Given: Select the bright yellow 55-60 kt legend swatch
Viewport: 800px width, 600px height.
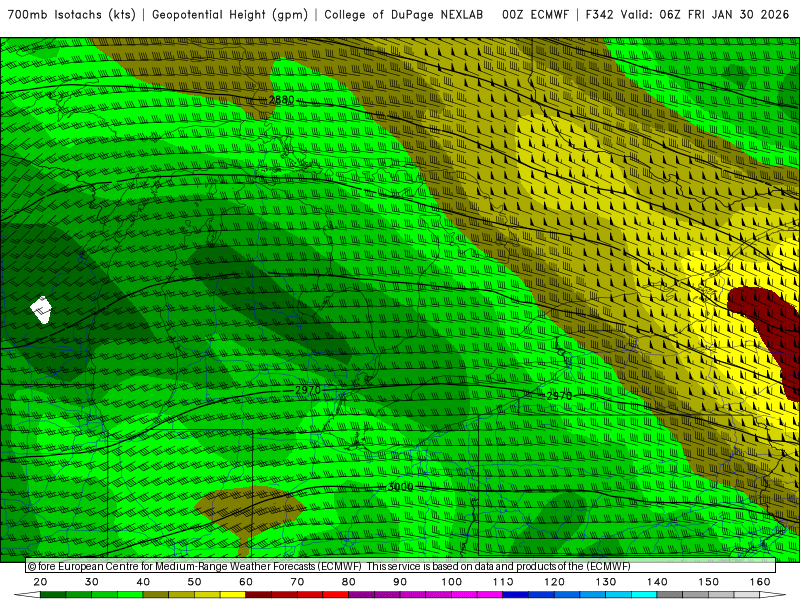Looking at the screenshot, I should 233,595.
